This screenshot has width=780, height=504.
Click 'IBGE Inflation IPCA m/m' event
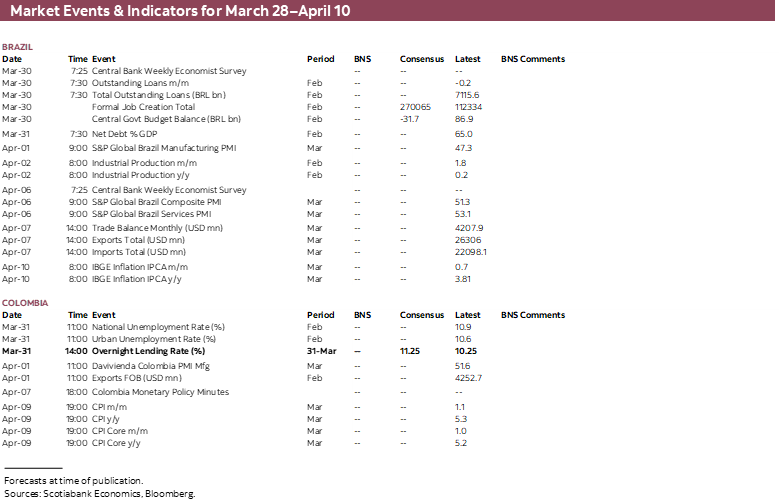click(x=140, y=267)
